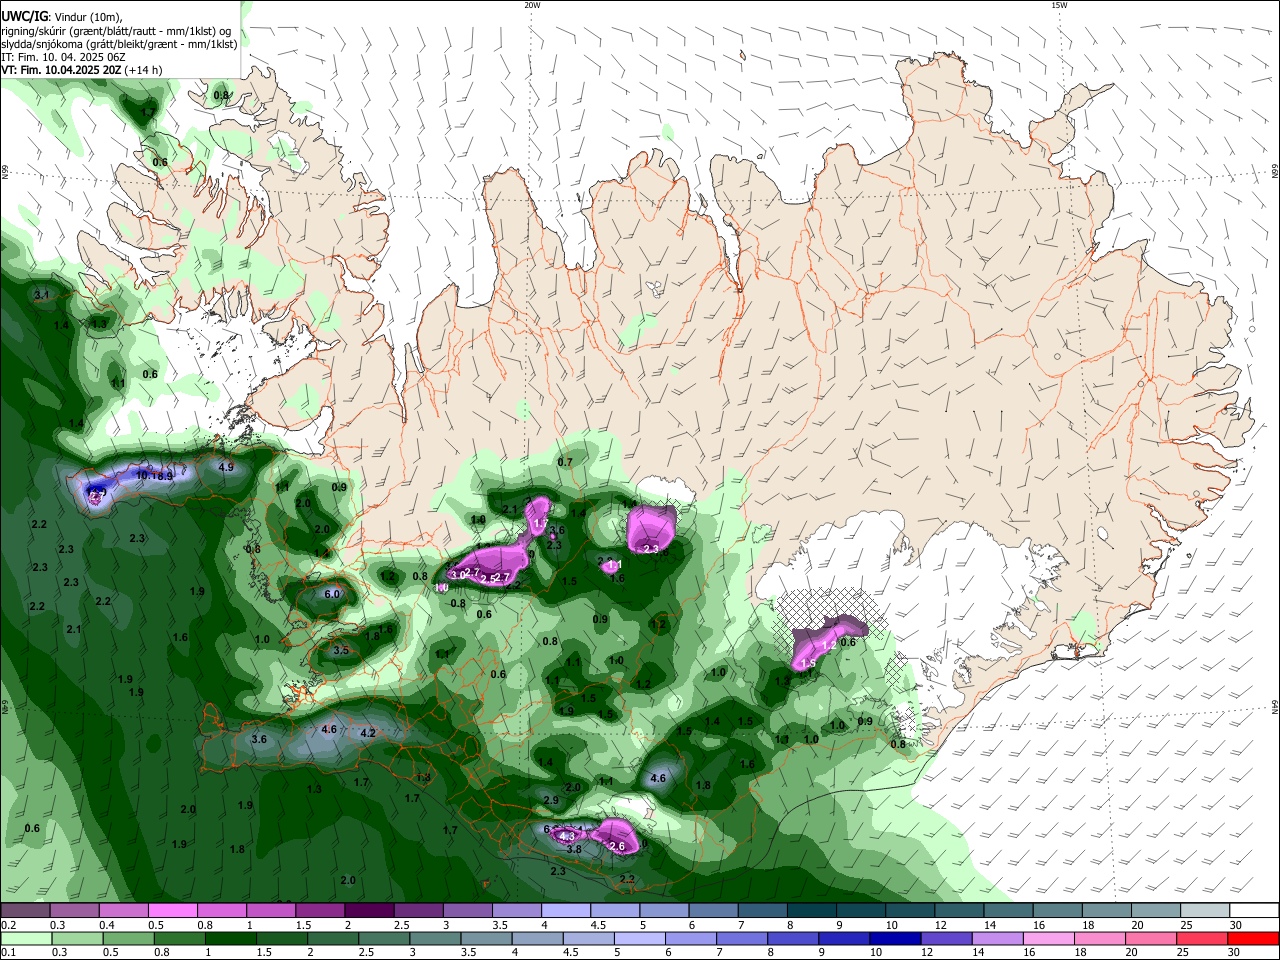Click the '3.8' precipitation value on the map

tap(574, 849)
